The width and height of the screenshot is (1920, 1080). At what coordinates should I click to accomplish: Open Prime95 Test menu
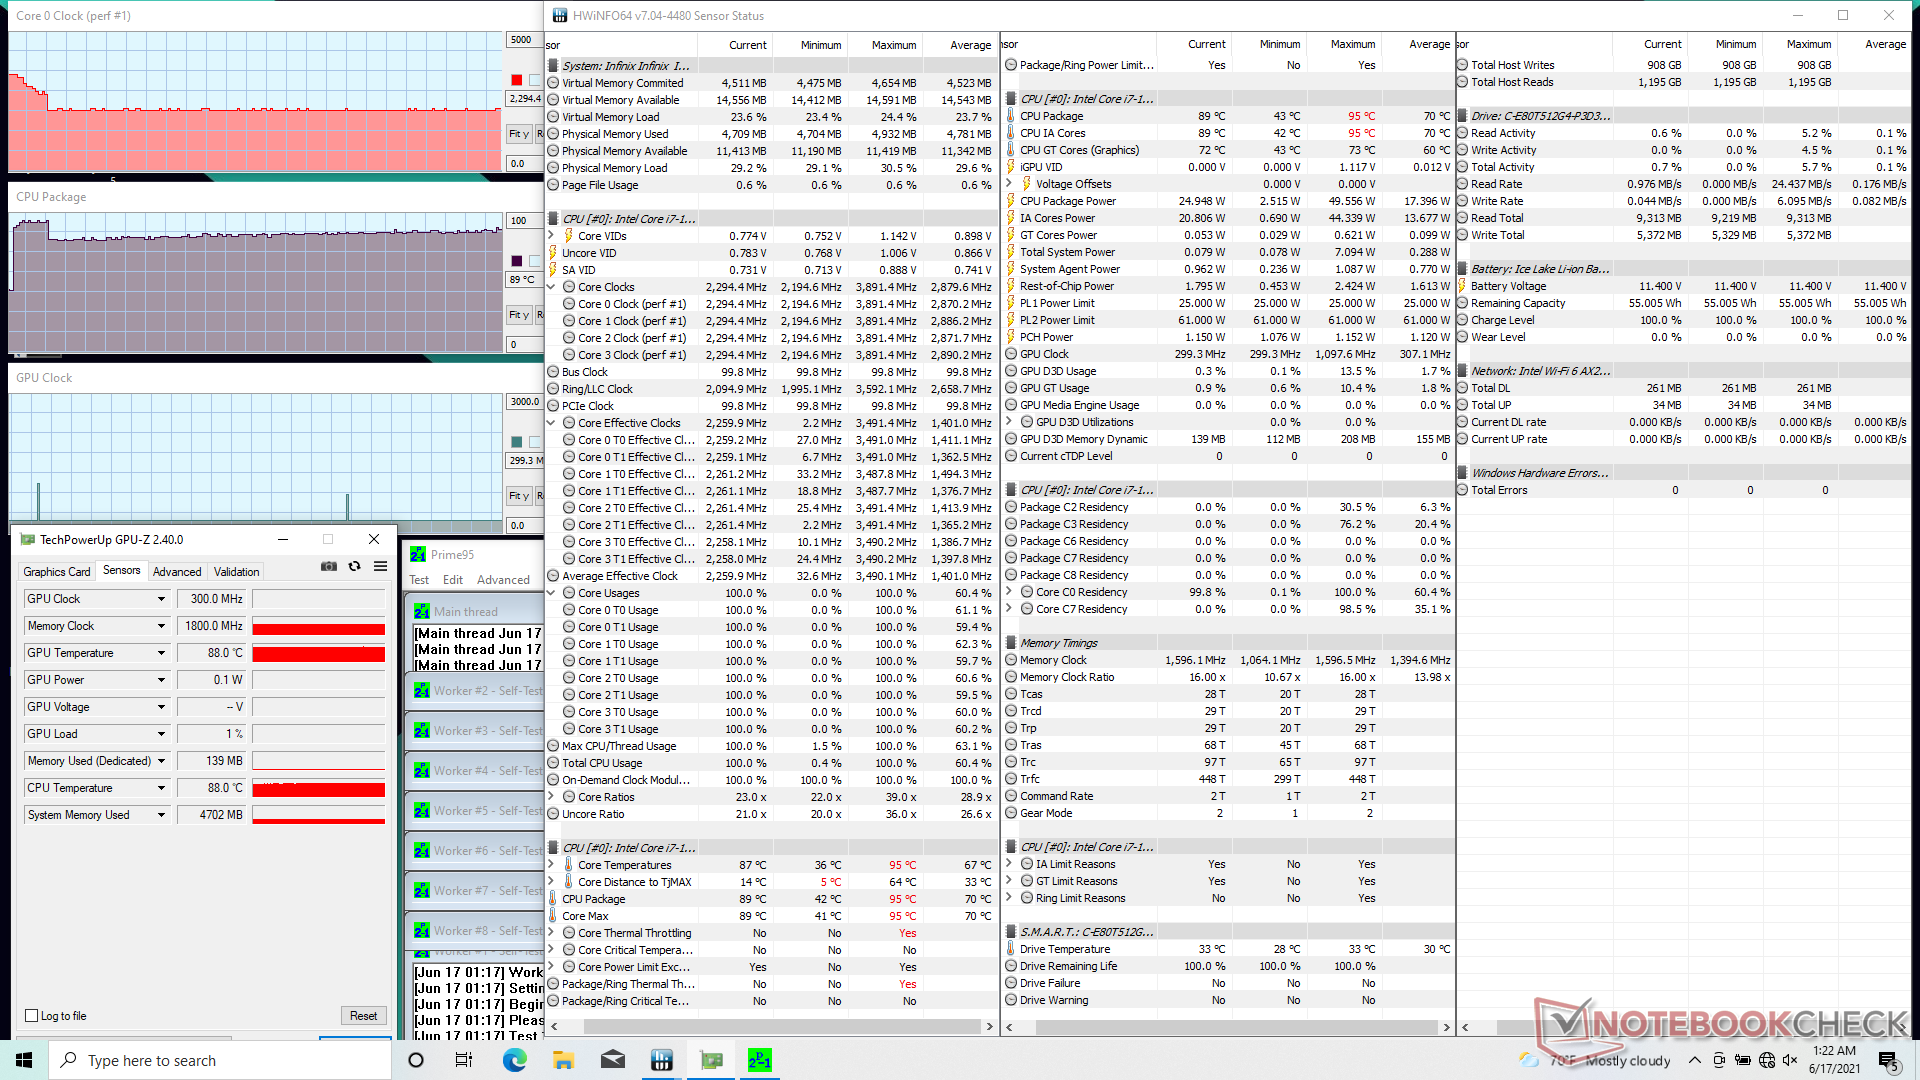(419, 580)
